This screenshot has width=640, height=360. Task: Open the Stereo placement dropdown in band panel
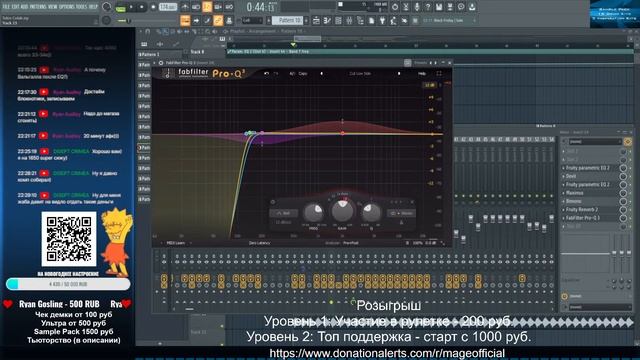[402, 213]
